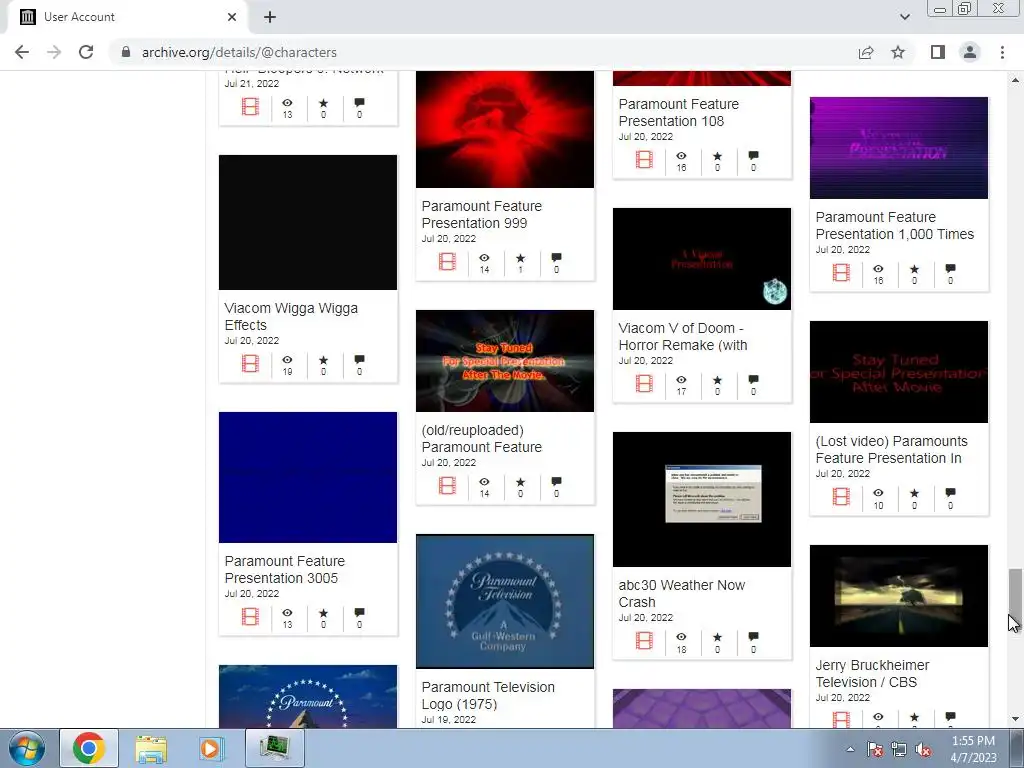Screen dimensions: 1024x768
Task: Click views eye icon on Lost video card
Action: tap(878, 492)
